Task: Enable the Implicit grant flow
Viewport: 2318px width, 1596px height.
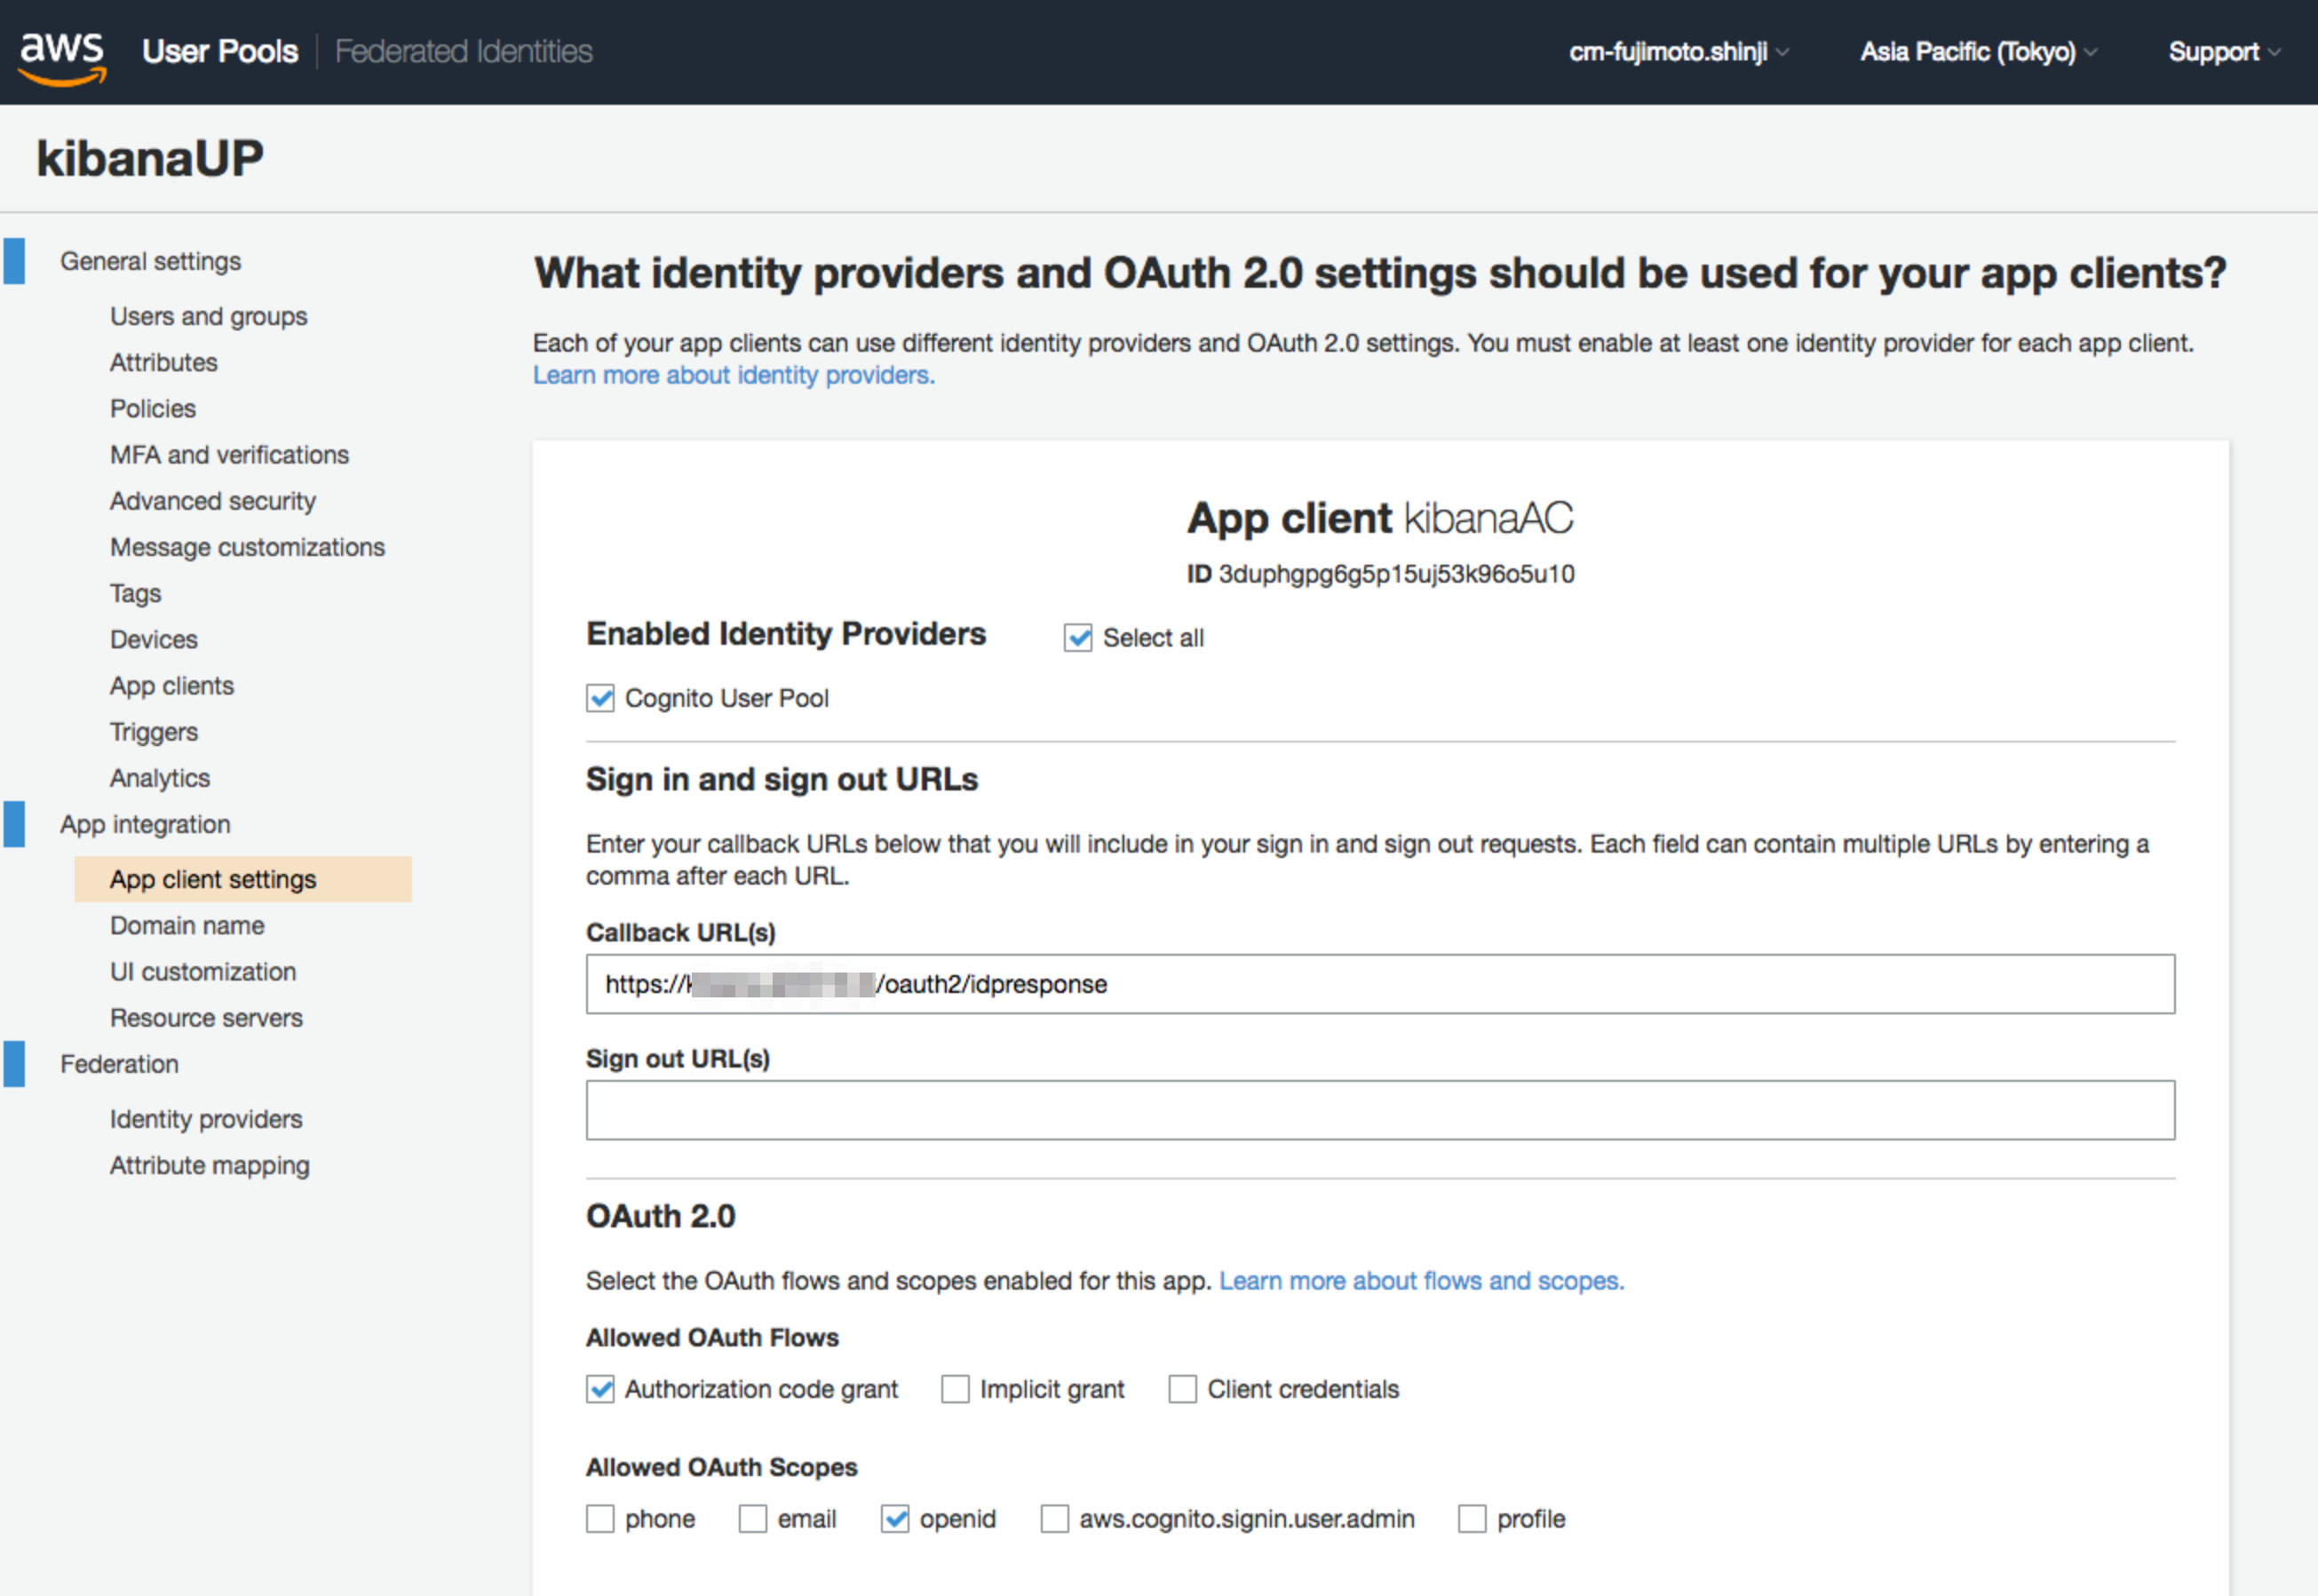Action: pyautogui.click(x=955, y=1389)
